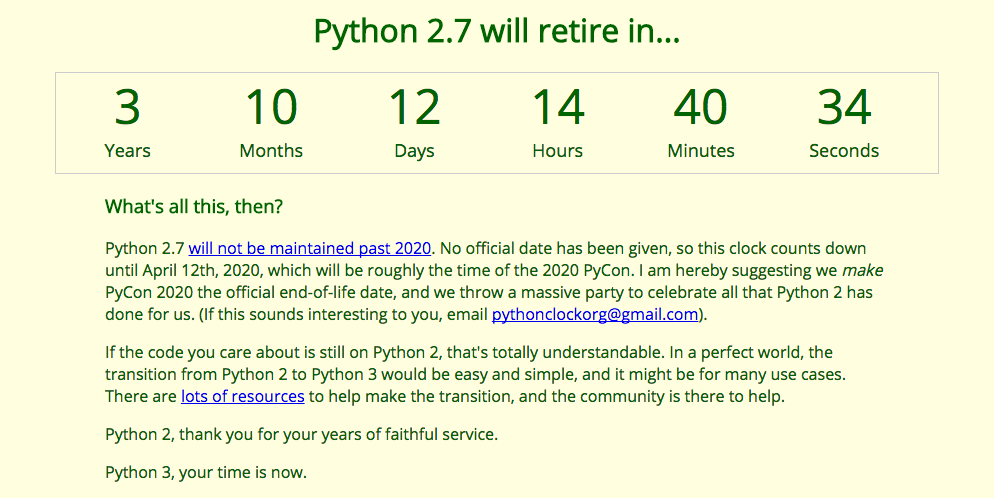
Task: Click the "Hours" label in the countdown
Action: 557,151
